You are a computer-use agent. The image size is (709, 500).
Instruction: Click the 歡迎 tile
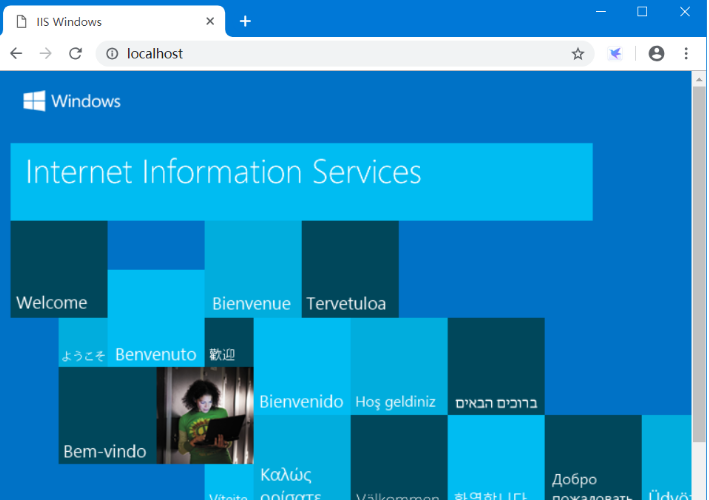tap(229, 343)
